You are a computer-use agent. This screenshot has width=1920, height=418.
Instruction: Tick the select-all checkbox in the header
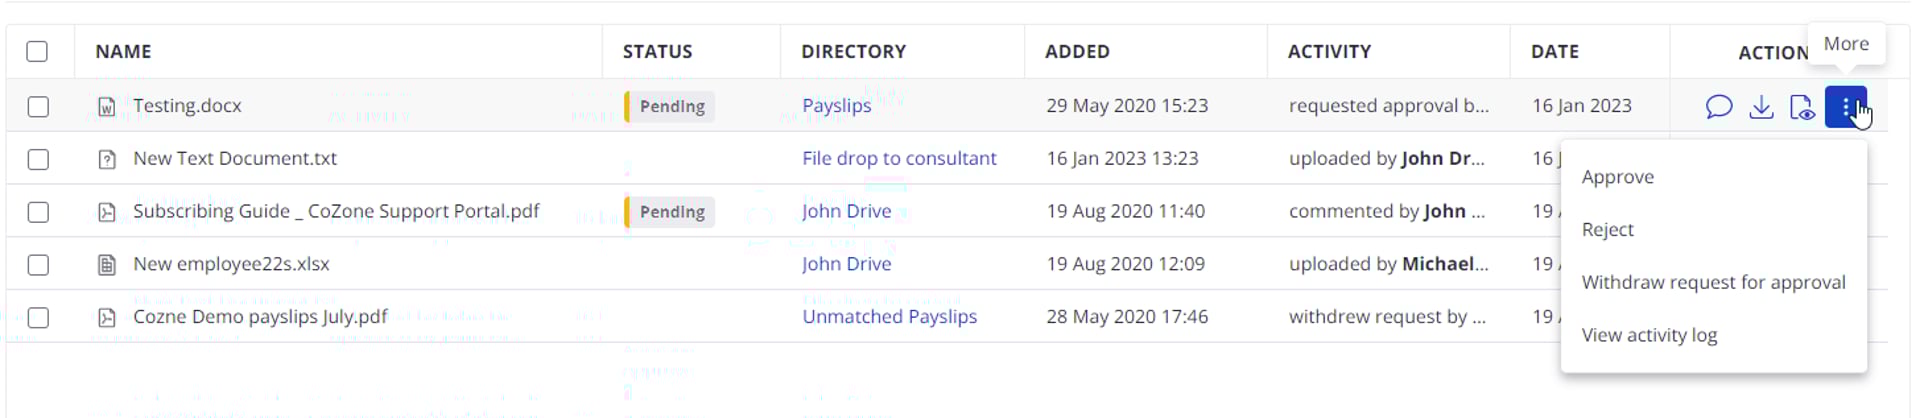37,51
